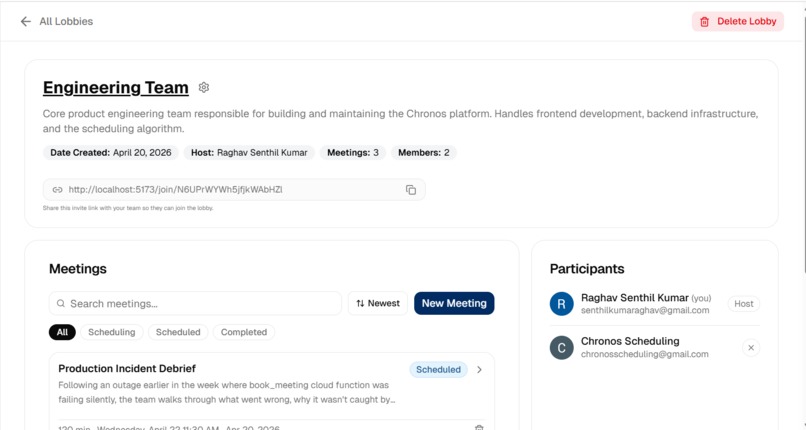
Task: Click the lobby description paragraph
Action: 400,121
